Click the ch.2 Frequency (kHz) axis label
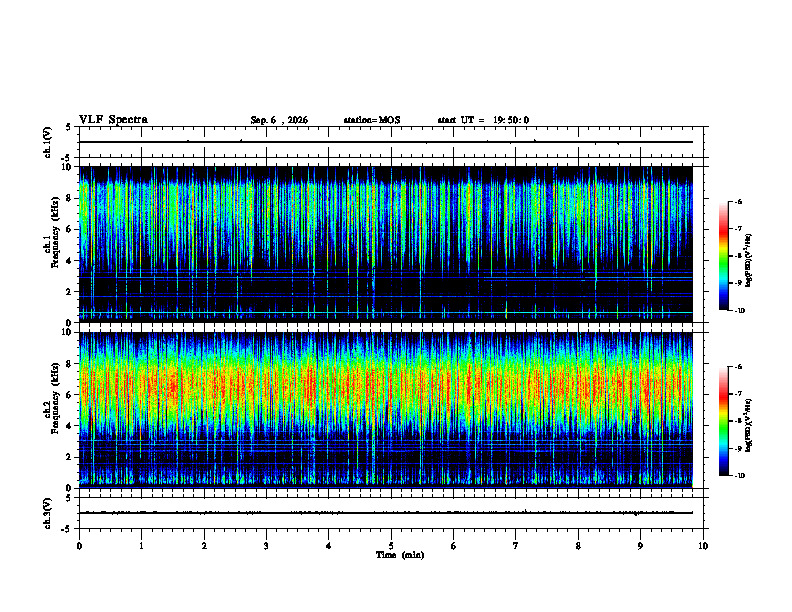Screen dimensions: 792x612 point(52,407)
